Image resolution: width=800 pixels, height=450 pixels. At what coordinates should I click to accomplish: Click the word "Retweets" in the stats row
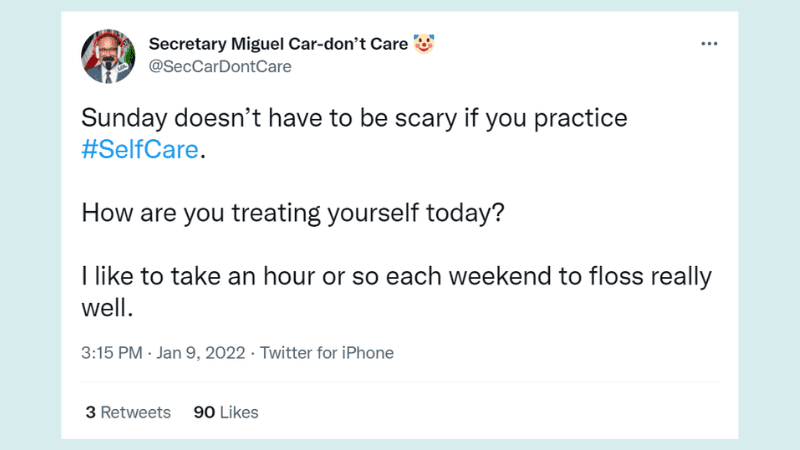tap(136, 412)
